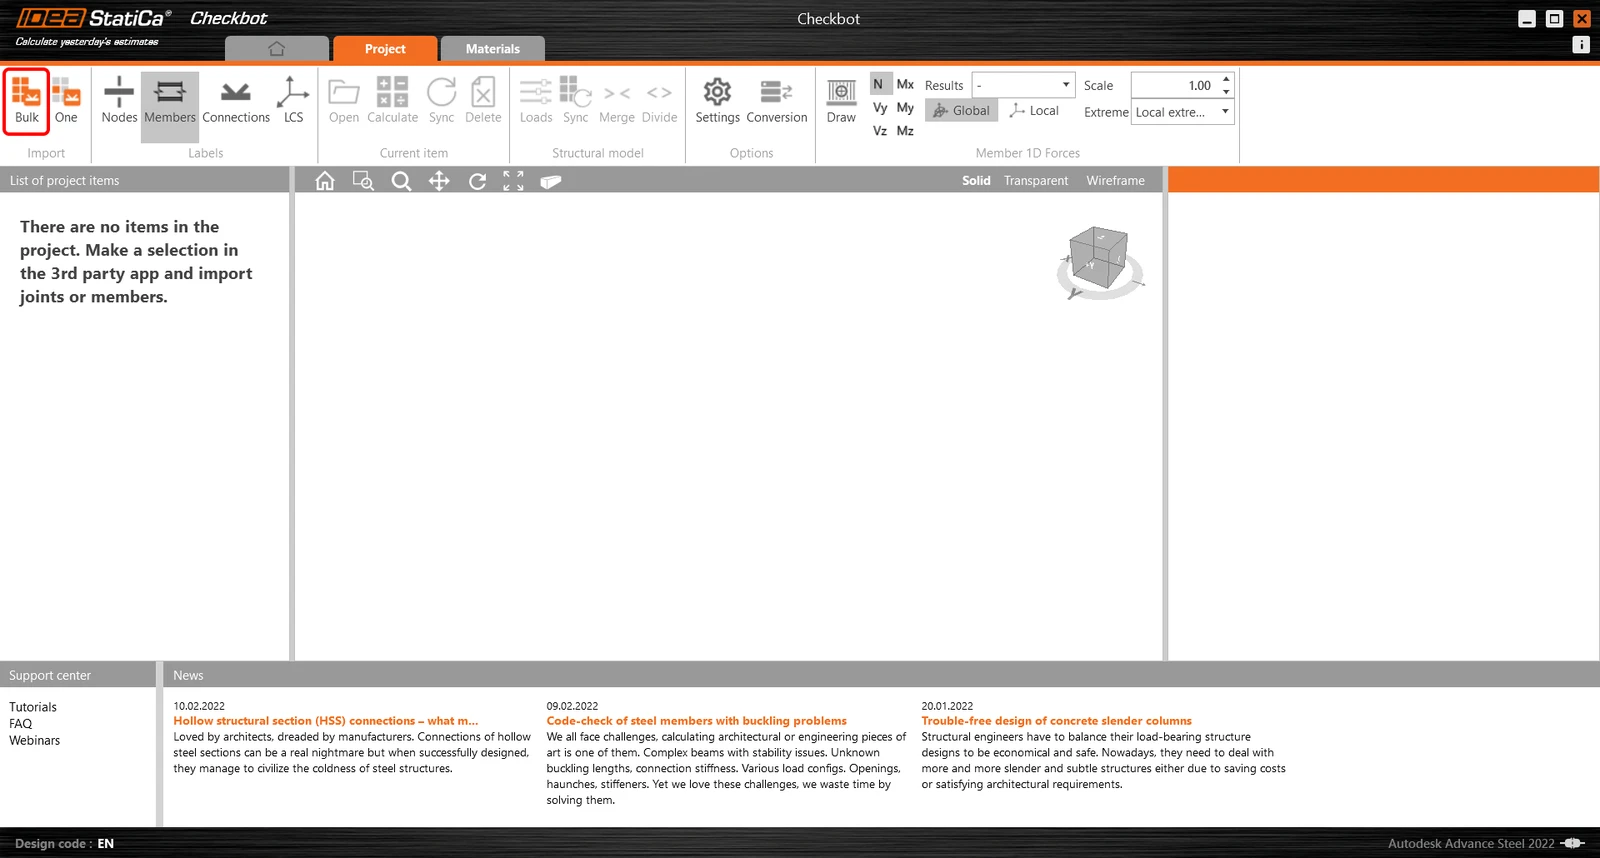
Task: Sync the structural model
Action: 575,101
